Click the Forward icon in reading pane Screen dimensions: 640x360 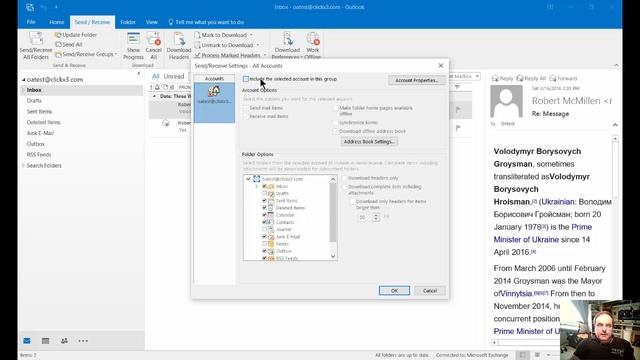553,78
